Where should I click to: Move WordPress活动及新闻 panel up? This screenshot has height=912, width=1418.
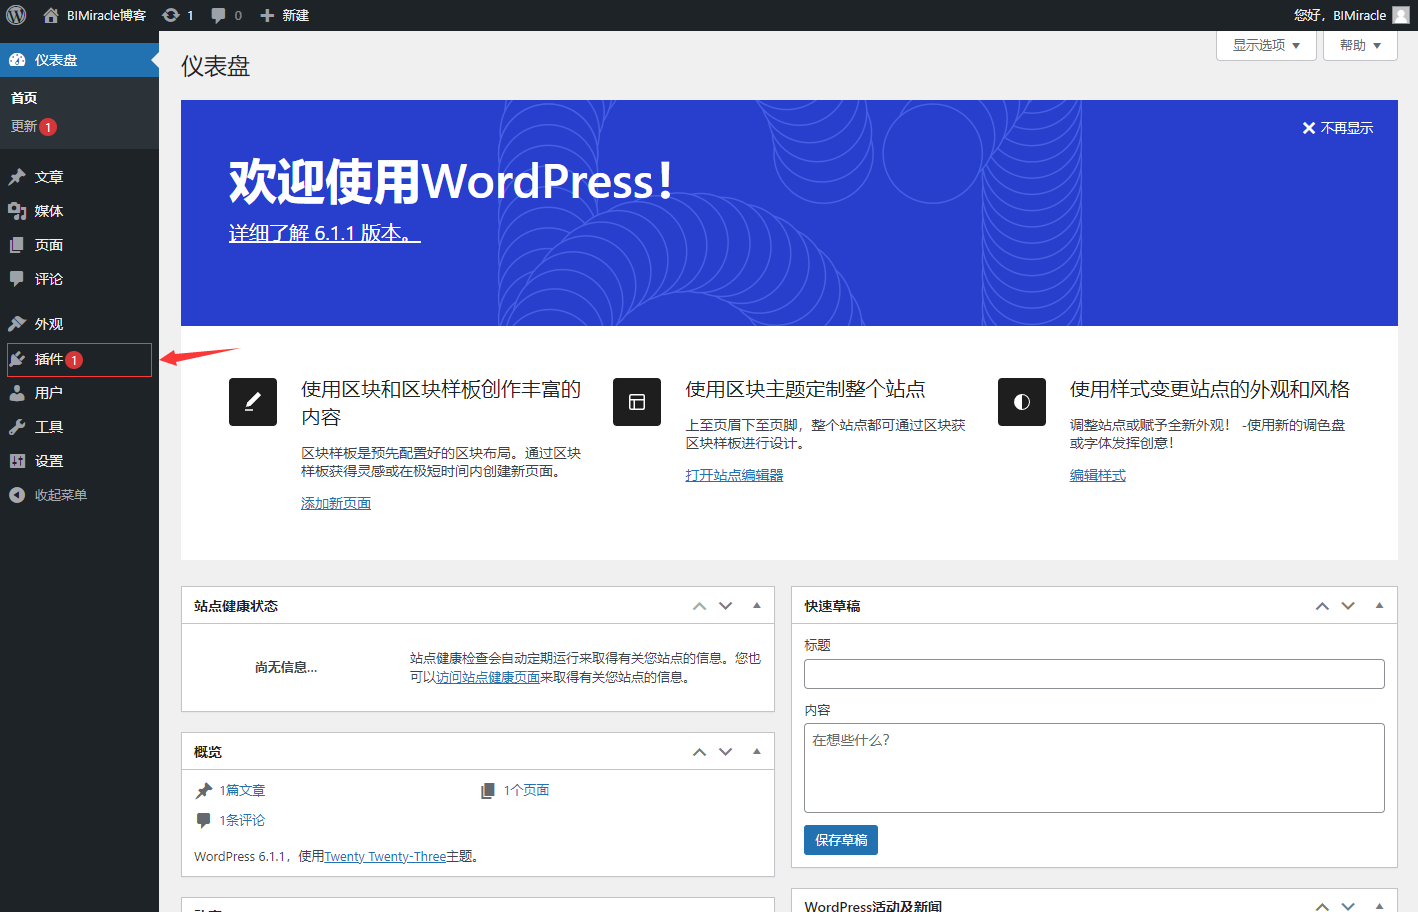[x=1322, y=906]
